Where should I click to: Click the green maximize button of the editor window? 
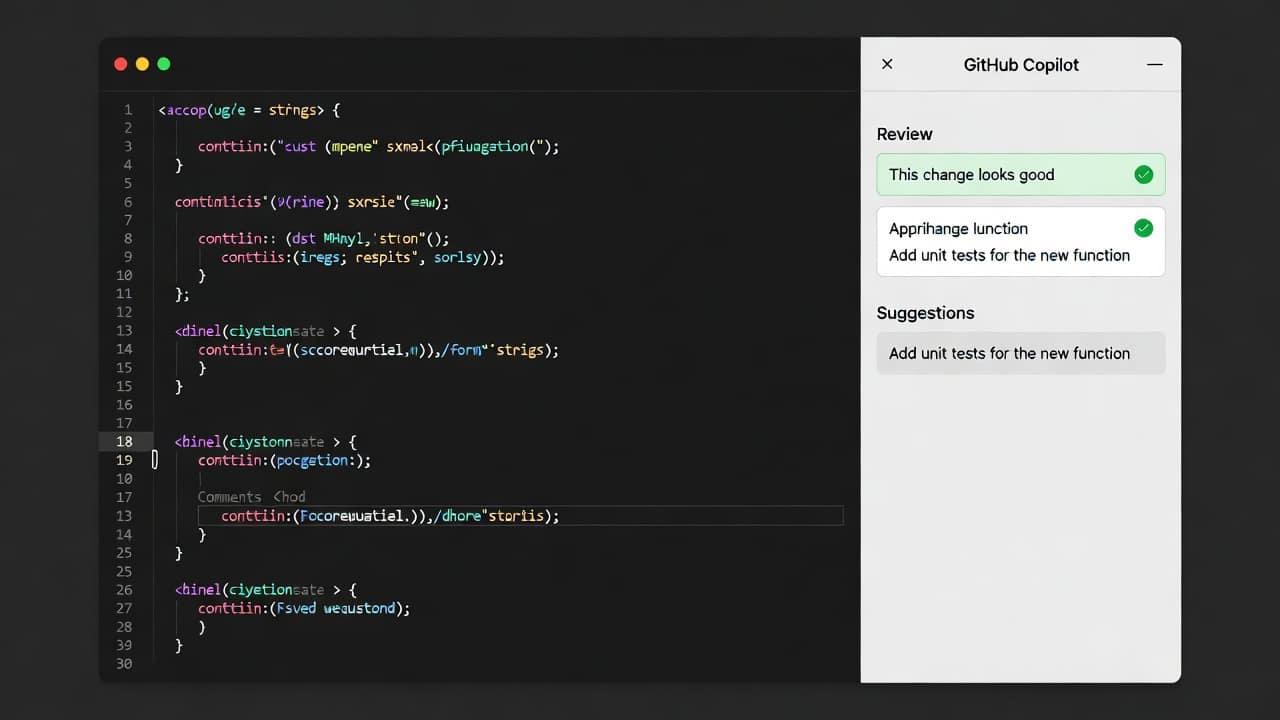click(x=164, y=64)
